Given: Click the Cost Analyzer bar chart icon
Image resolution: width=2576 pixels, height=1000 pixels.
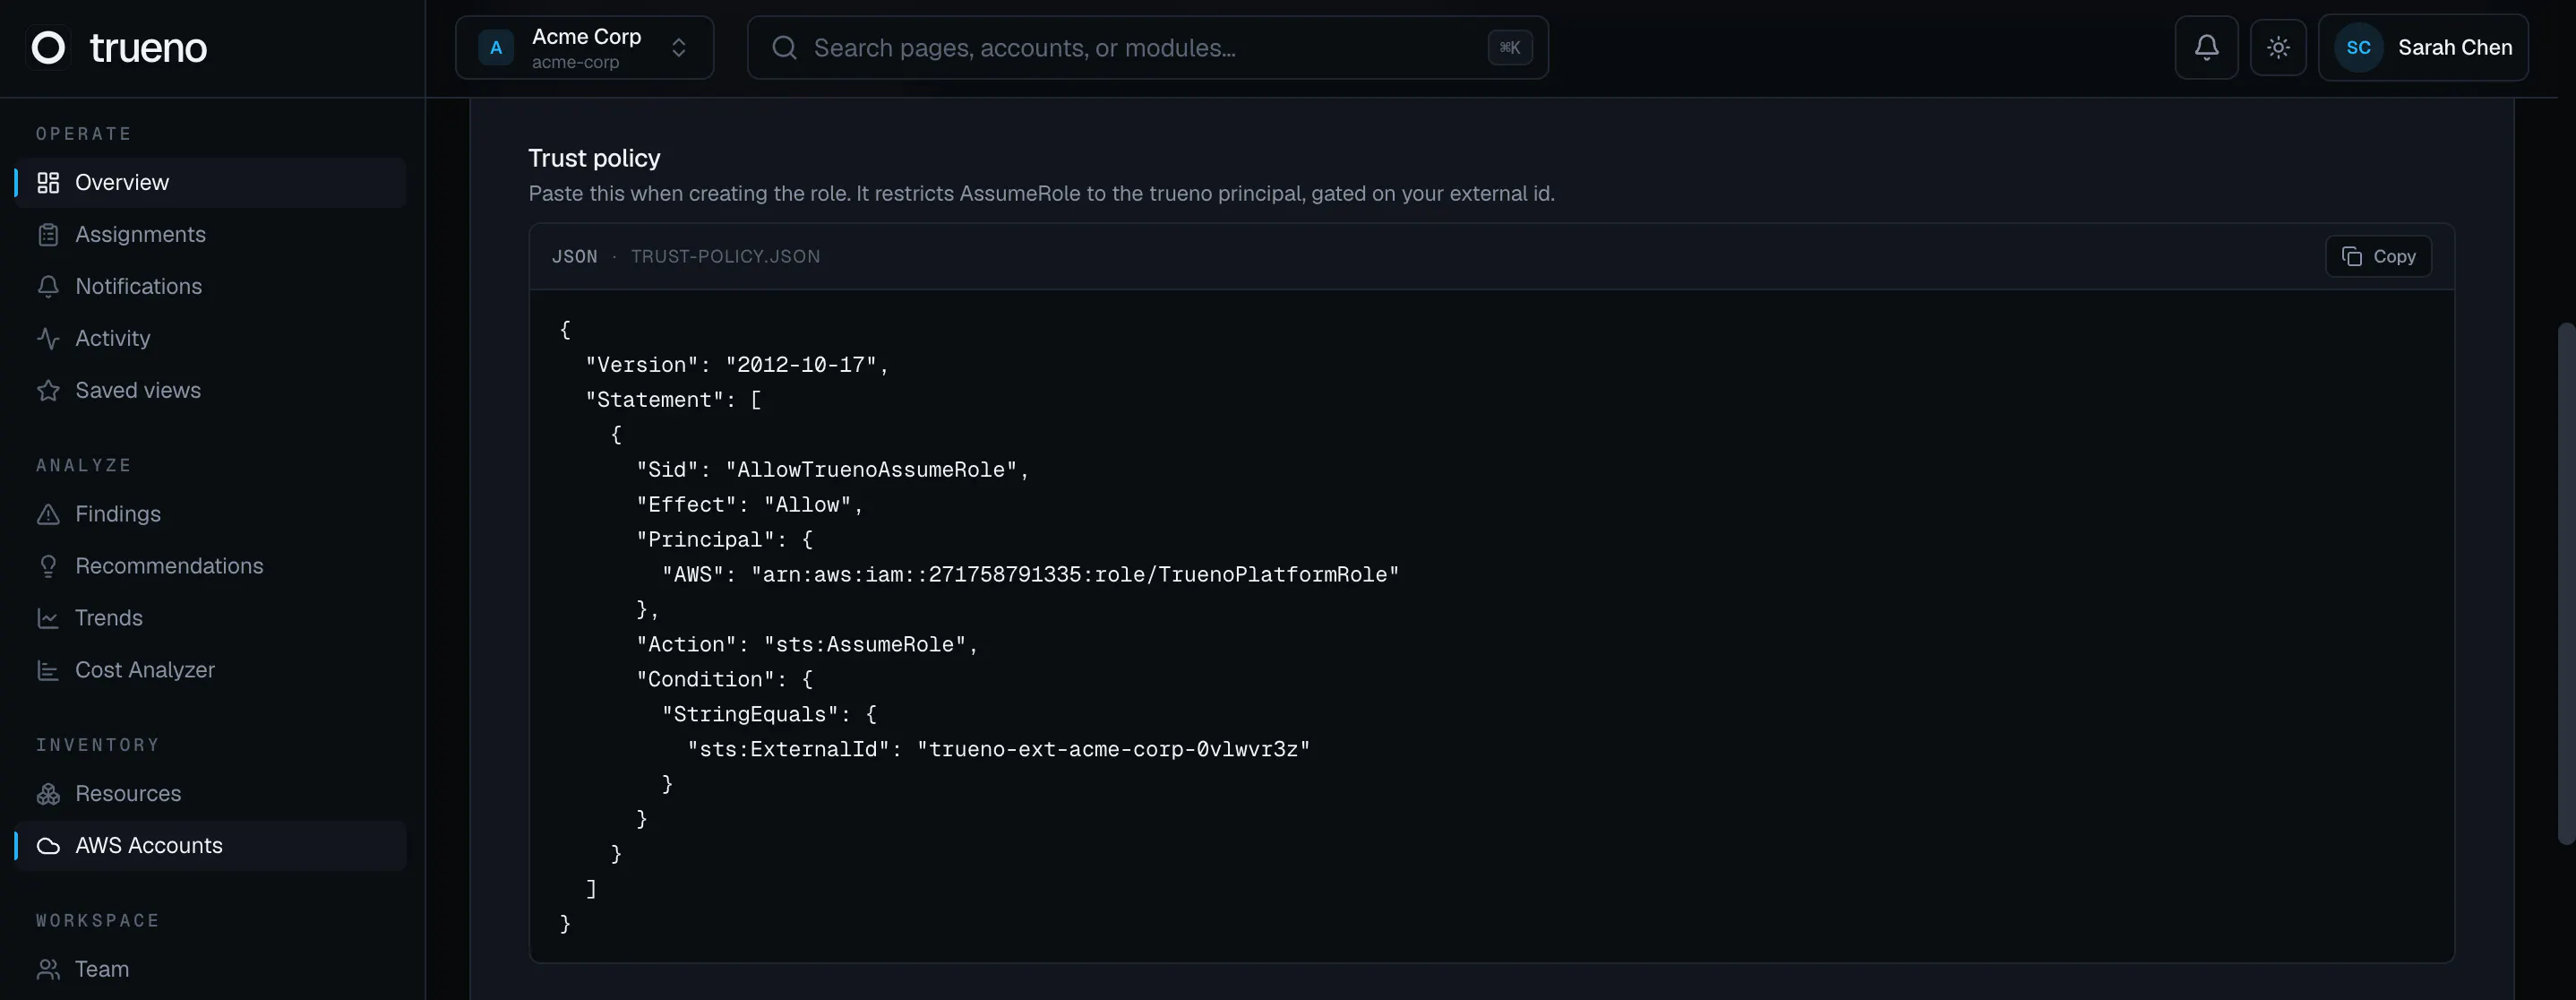Looking at the screenshot, I should tap(48, 670).
